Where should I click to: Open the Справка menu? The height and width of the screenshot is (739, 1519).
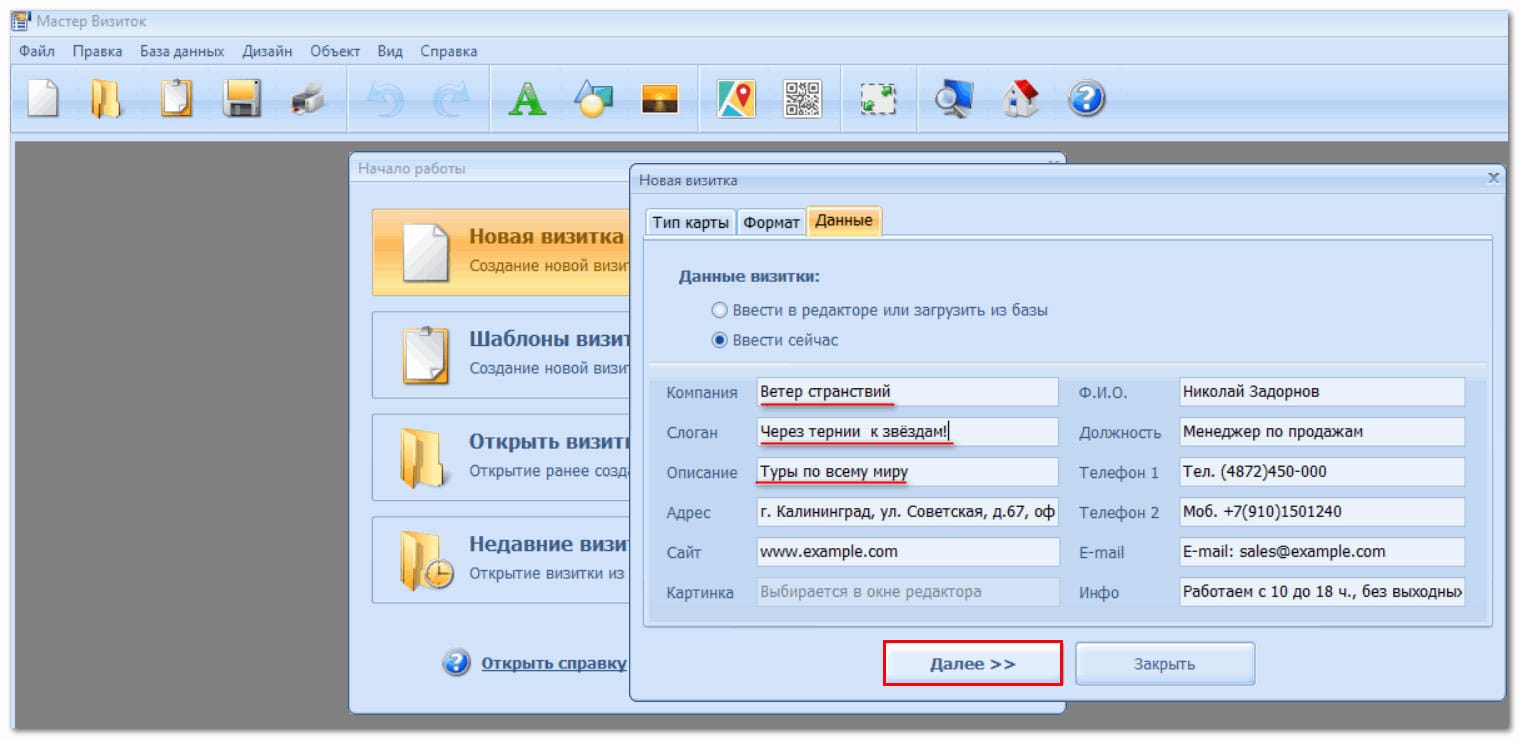448,51
